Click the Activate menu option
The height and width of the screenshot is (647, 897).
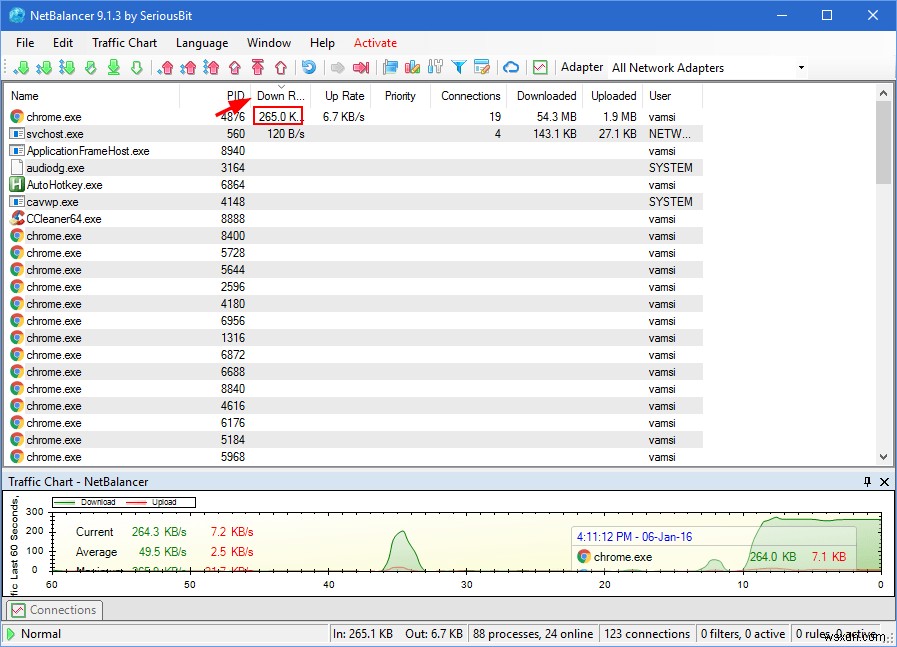(x=375, y=43)
